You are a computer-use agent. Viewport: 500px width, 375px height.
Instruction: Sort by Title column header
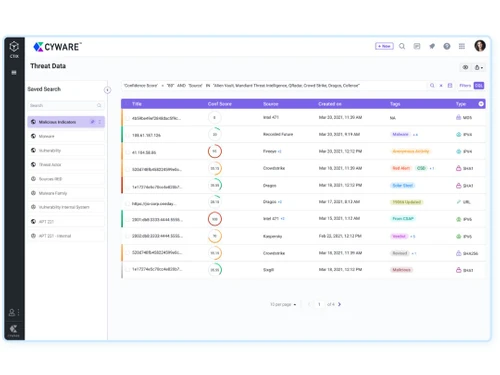137,104
